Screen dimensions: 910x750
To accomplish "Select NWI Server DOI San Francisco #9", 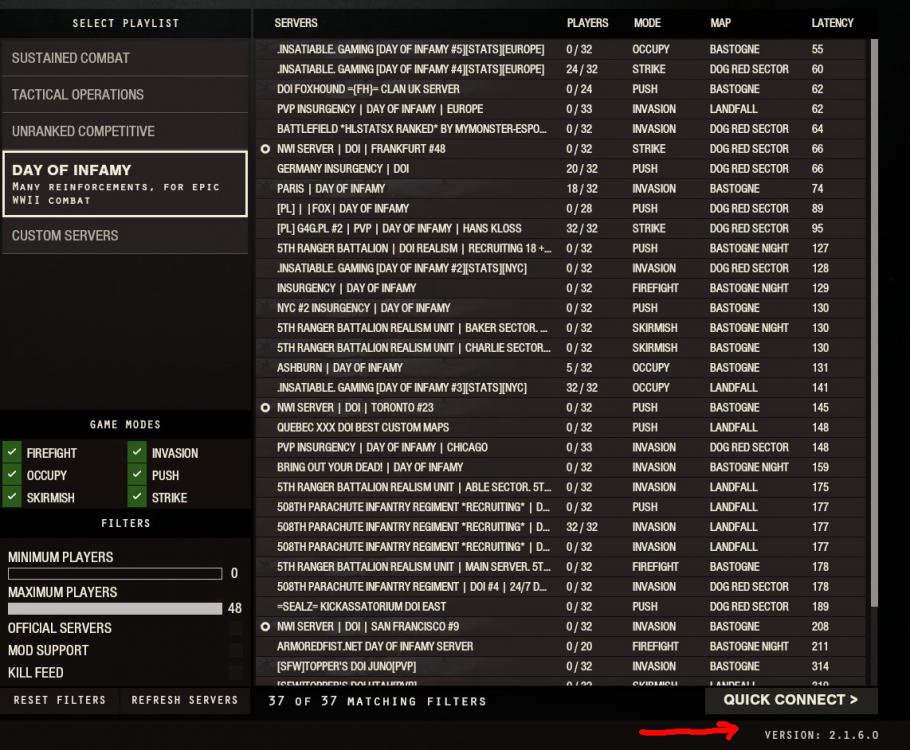I will [560, 627].
